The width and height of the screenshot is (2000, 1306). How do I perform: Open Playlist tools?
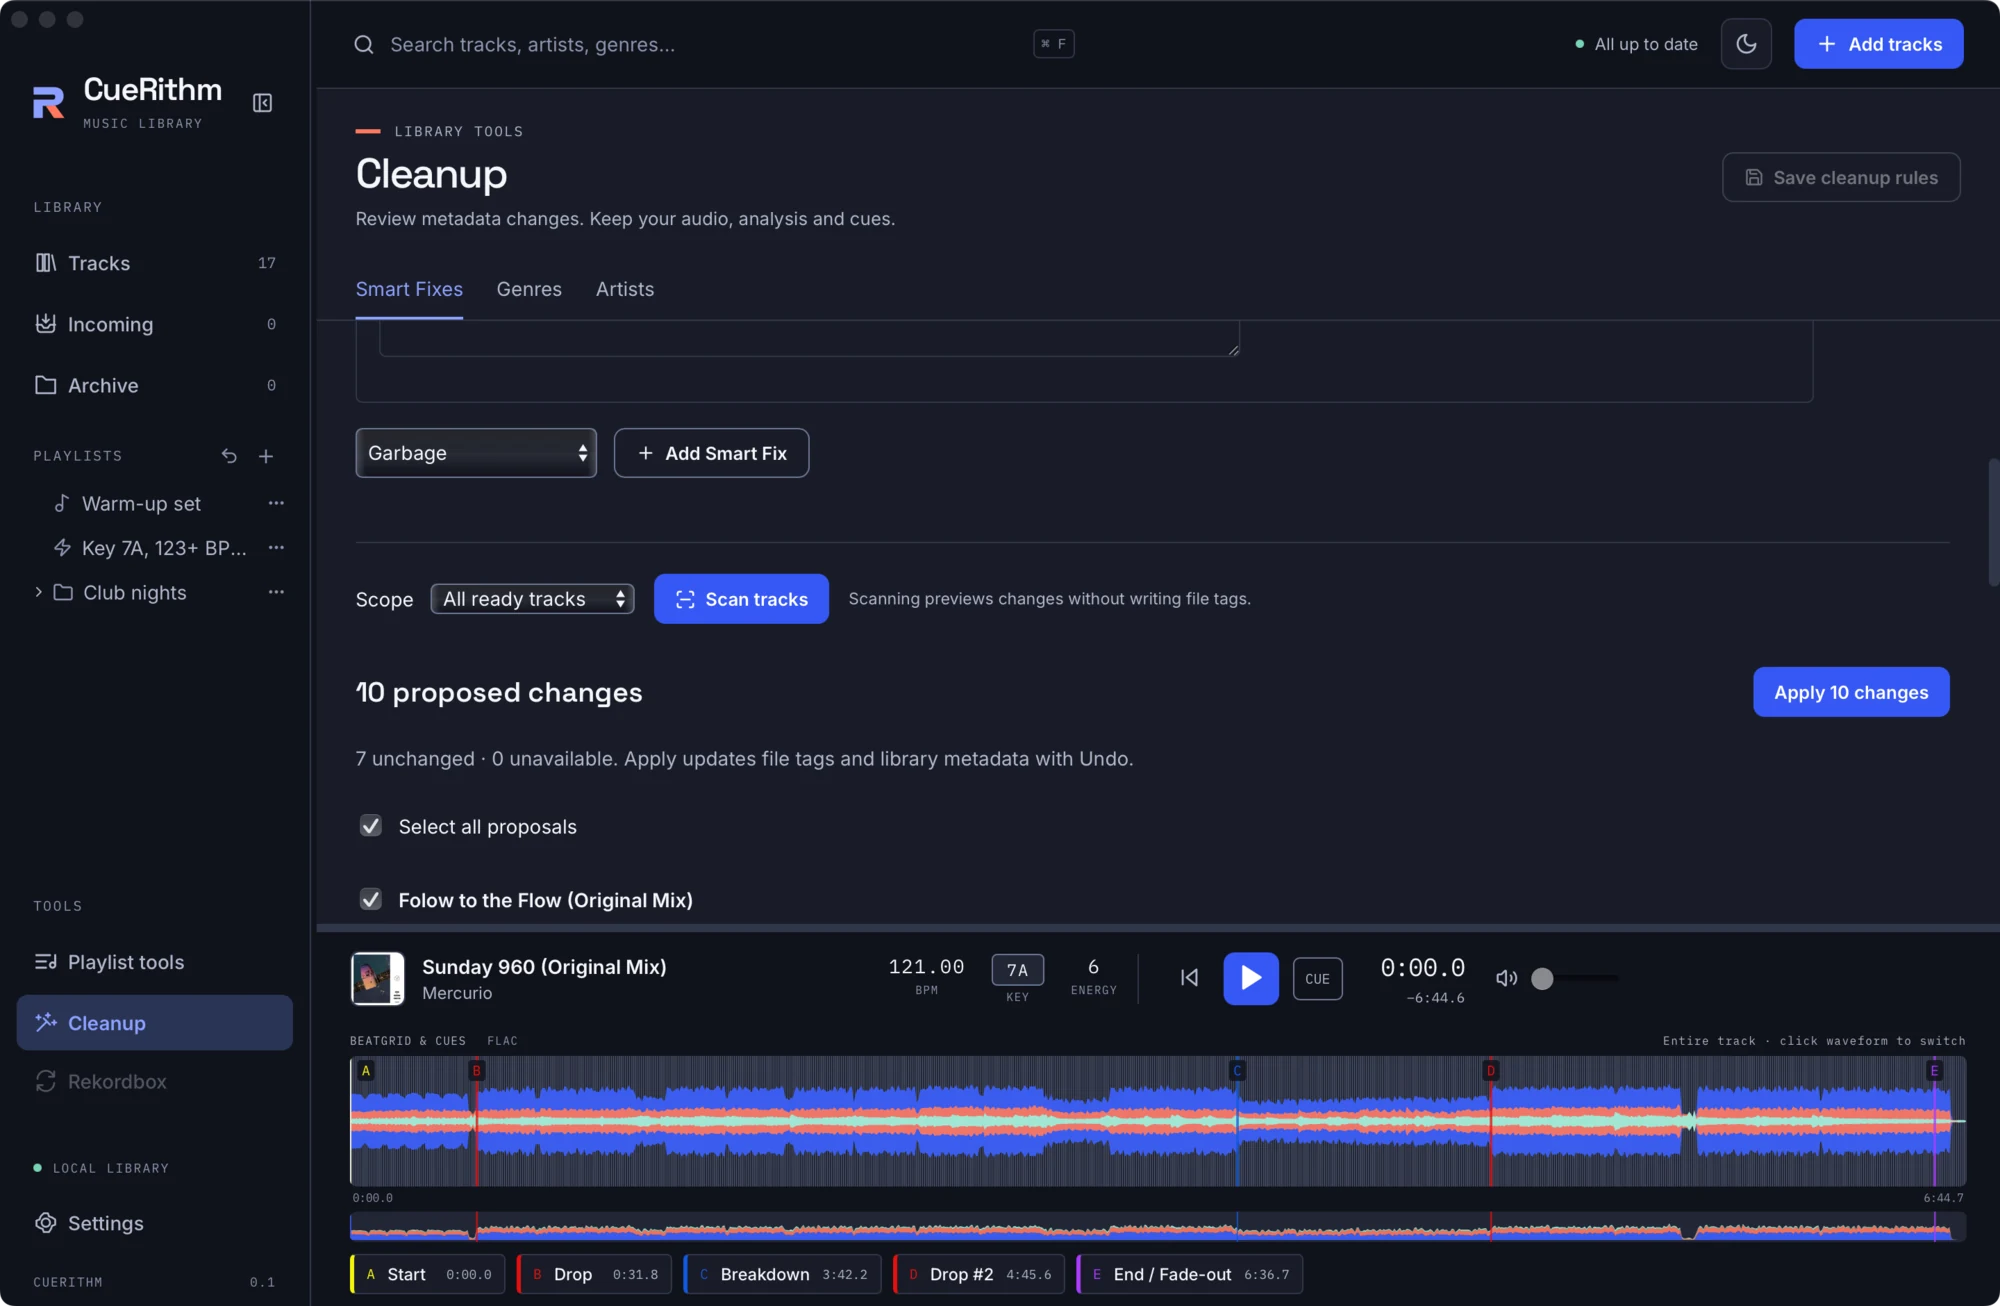click(155, 962)
